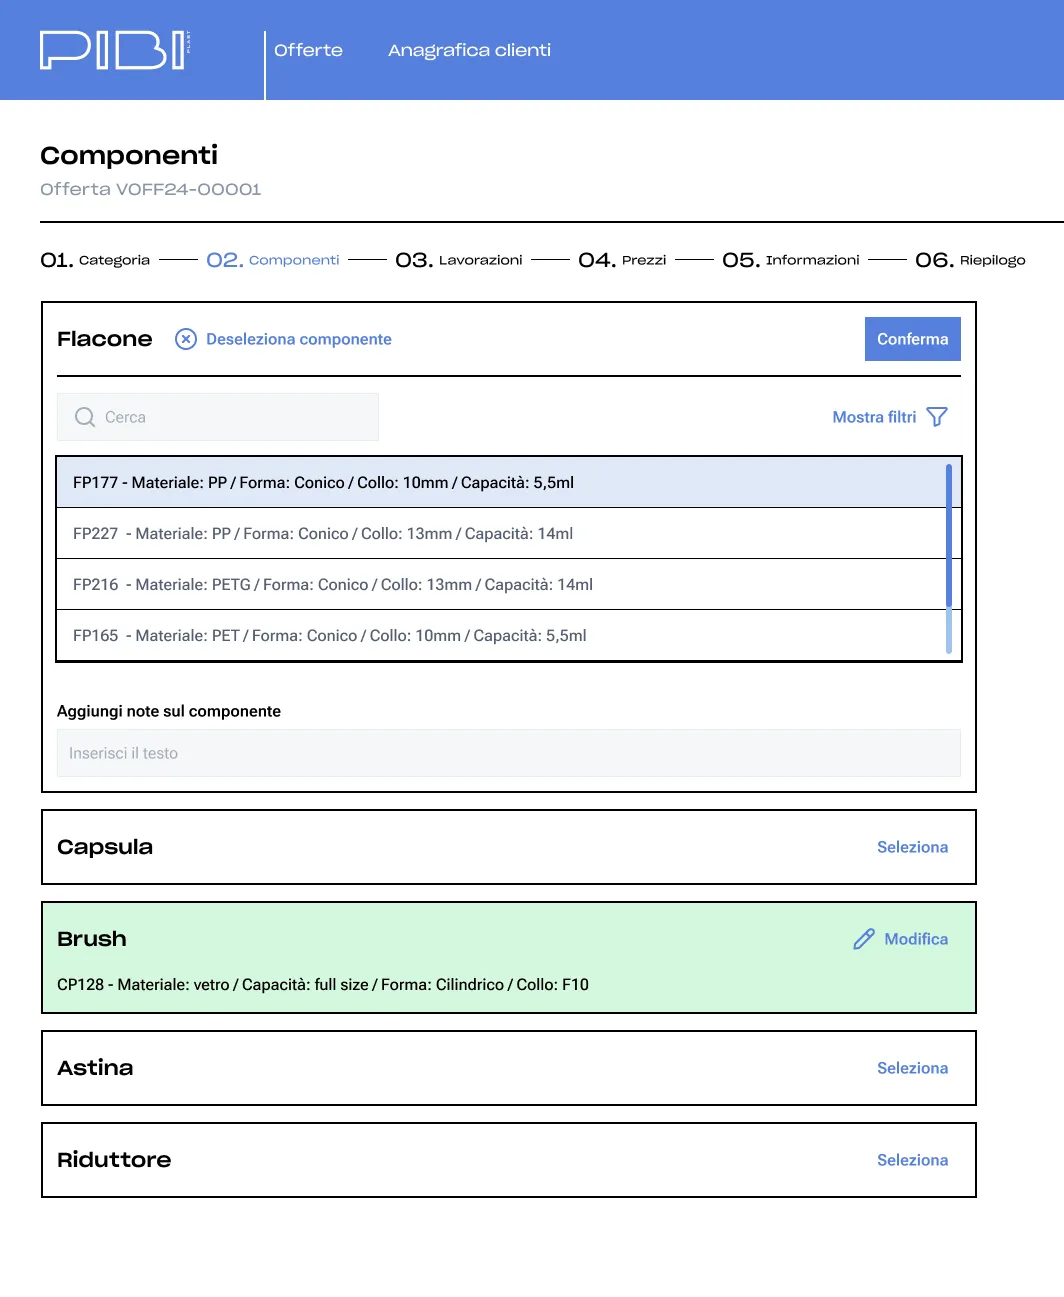The height and width of the screenshot is (1297, 1064).
Task: Click Deseleziona componente link
Action: [x=298, y=339]
